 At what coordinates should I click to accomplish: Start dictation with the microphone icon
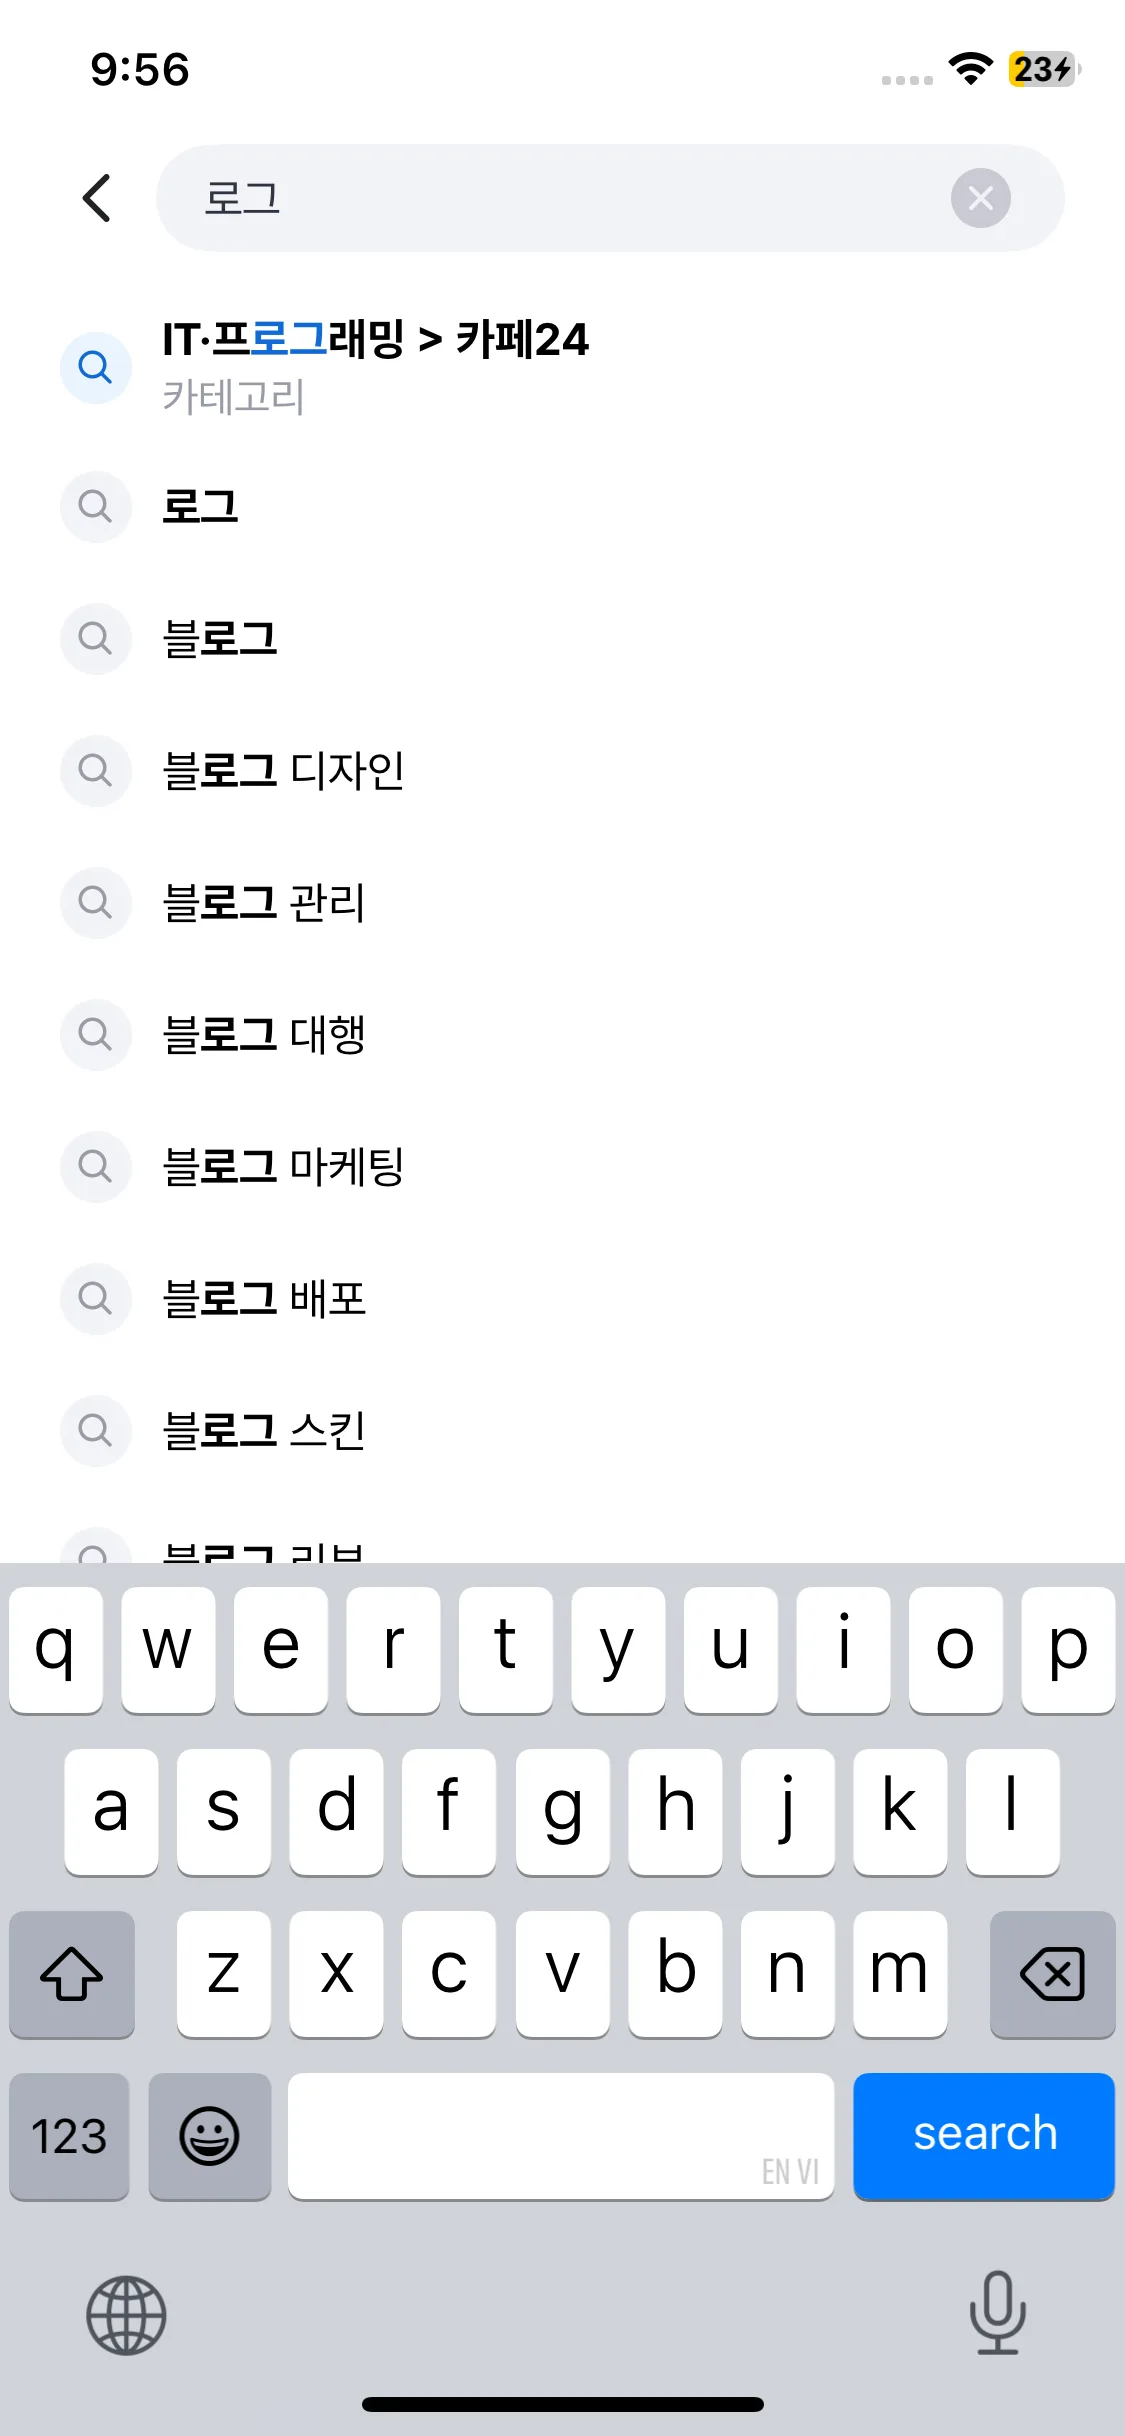(x=997, y=2313)
